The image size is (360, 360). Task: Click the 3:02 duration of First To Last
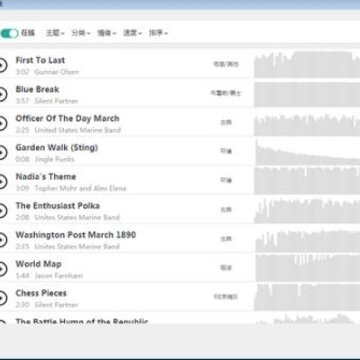coord(22,72)
